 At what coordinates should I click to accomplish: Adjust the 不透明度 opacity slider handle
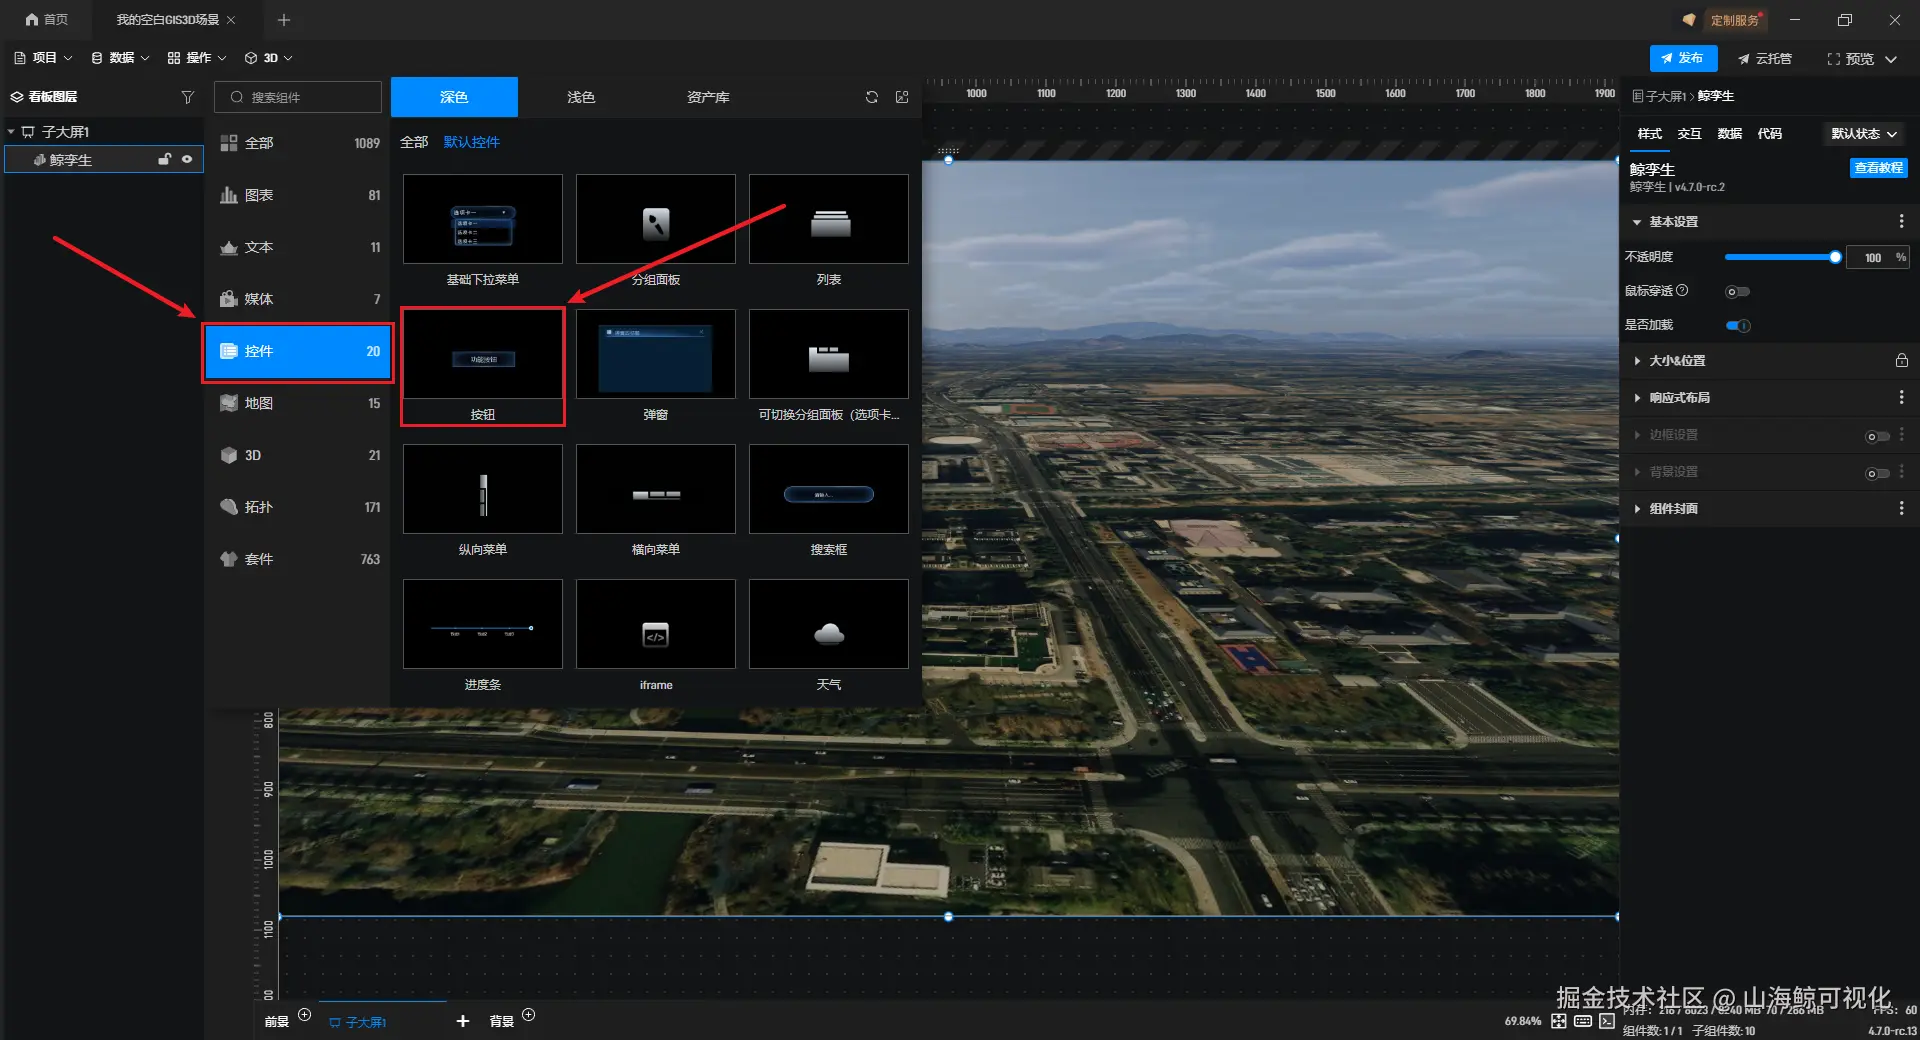tap(1835, 257)
